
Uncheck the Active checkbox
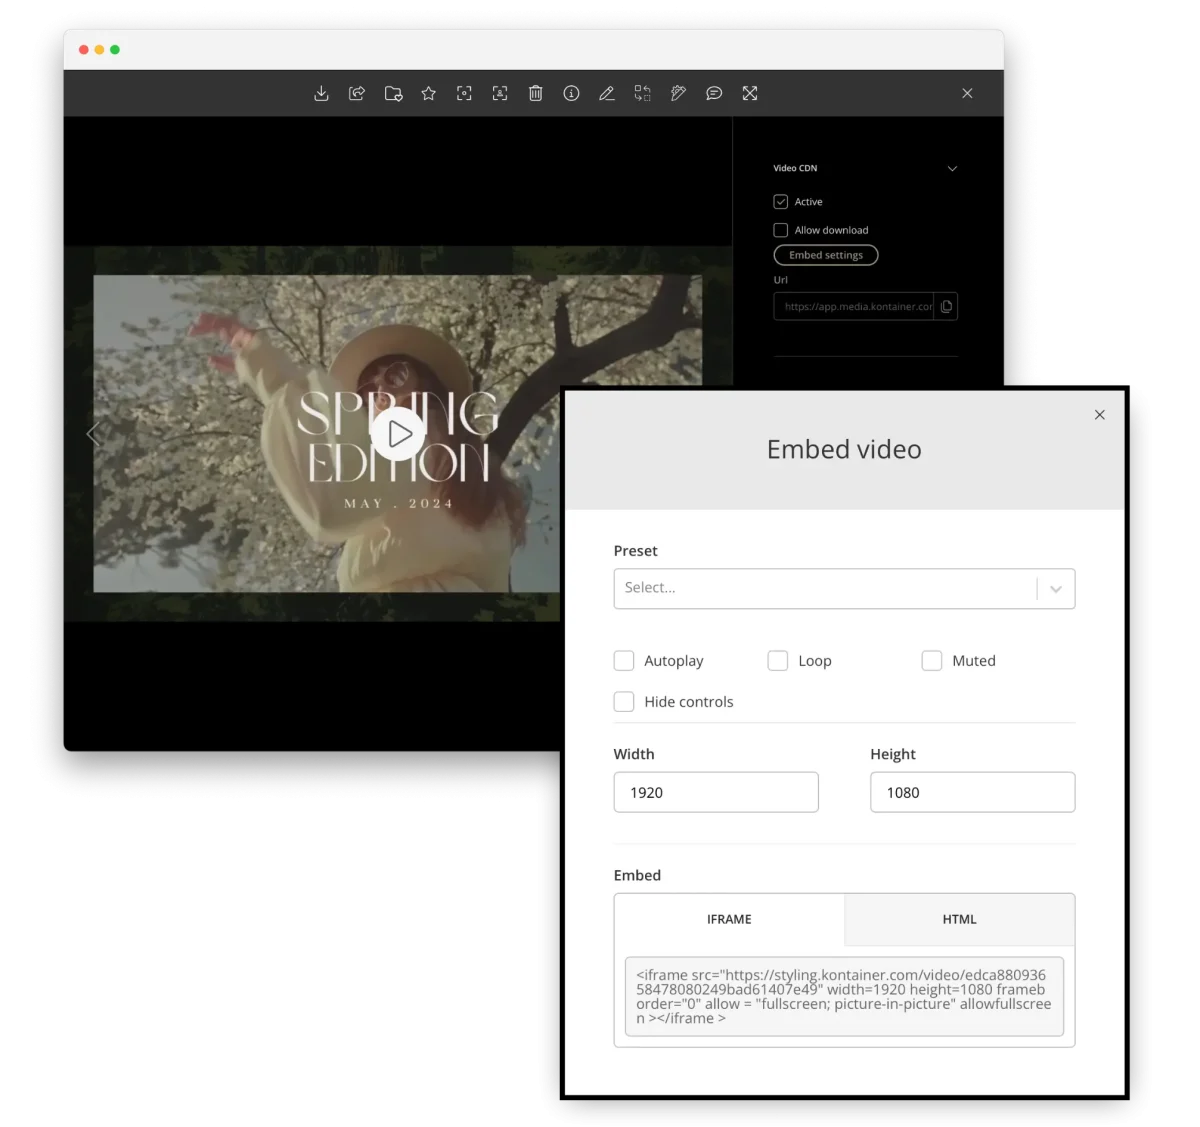(x=781, y=201)
